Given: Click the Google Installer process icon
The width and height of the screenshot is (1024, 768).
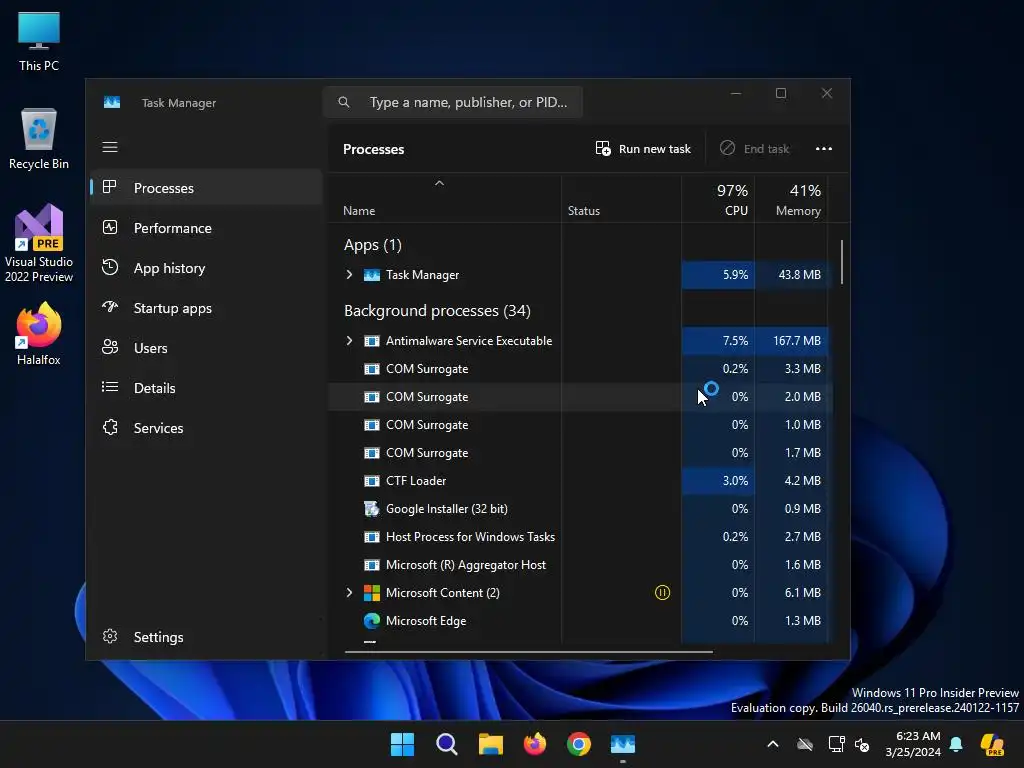Looking at the screenshot, I should coord(372,509).
